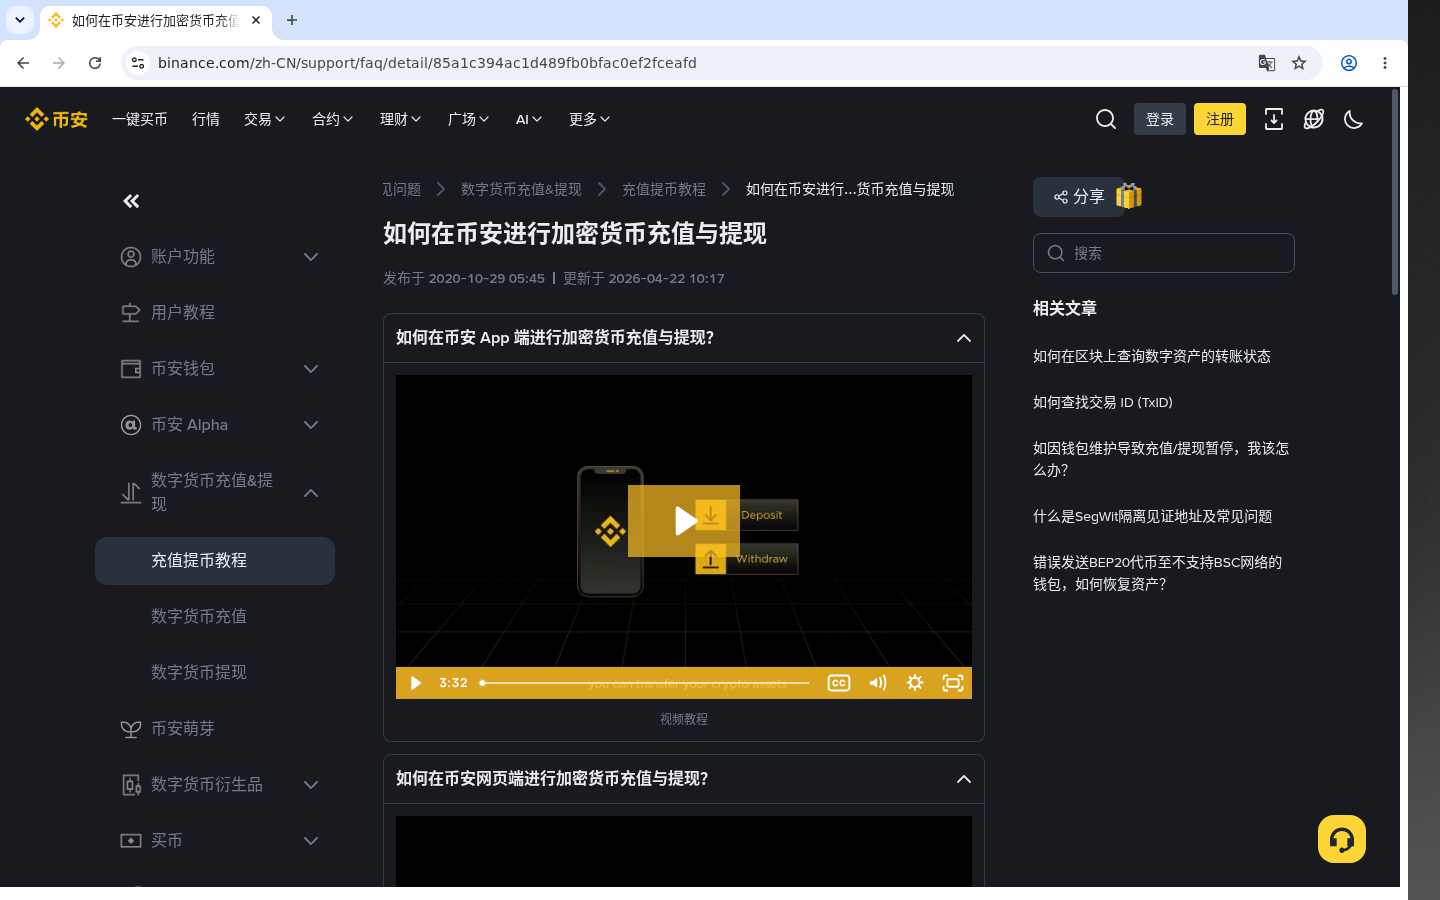Open 用户教程 in sidebar
Screen dimensions: 1440x900
click(x=215, y=313)
